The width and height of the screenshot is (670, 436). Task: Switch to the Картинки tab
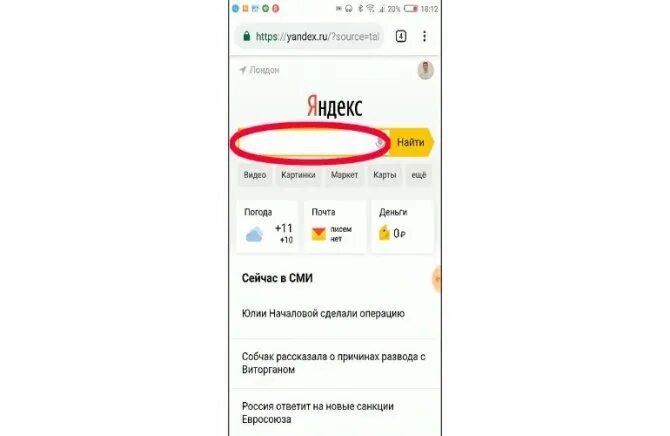click(298, 175)
